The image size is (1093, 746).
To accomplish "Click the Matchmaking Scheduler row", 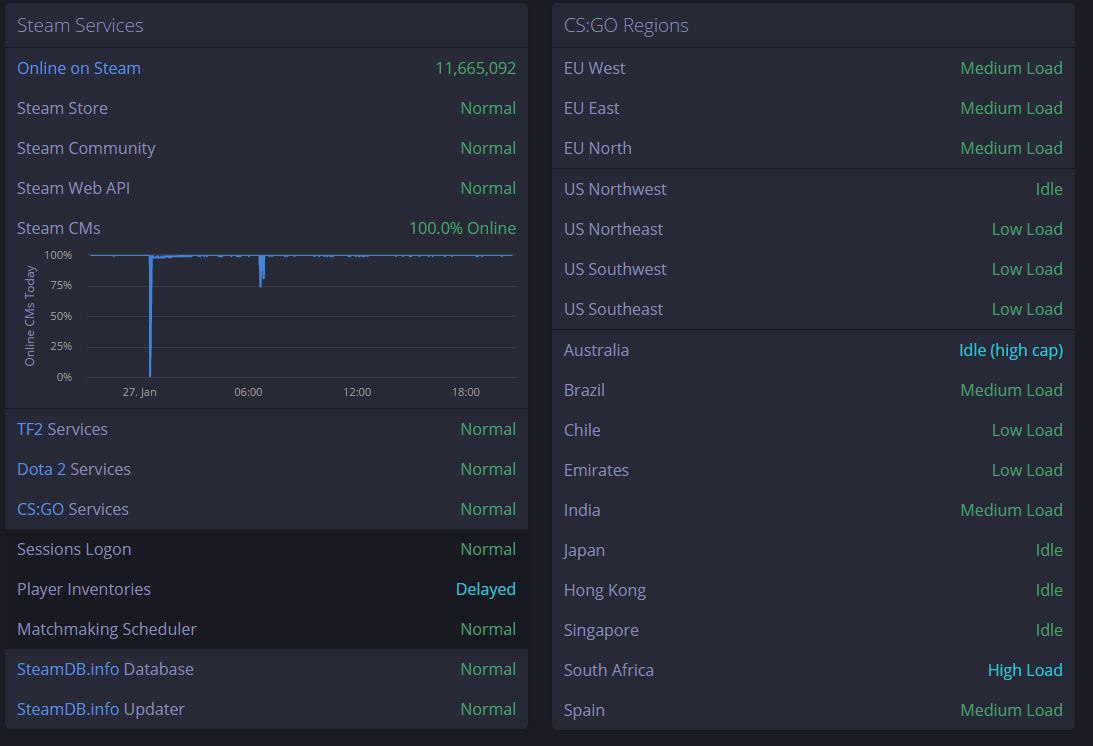I will 266,629.
